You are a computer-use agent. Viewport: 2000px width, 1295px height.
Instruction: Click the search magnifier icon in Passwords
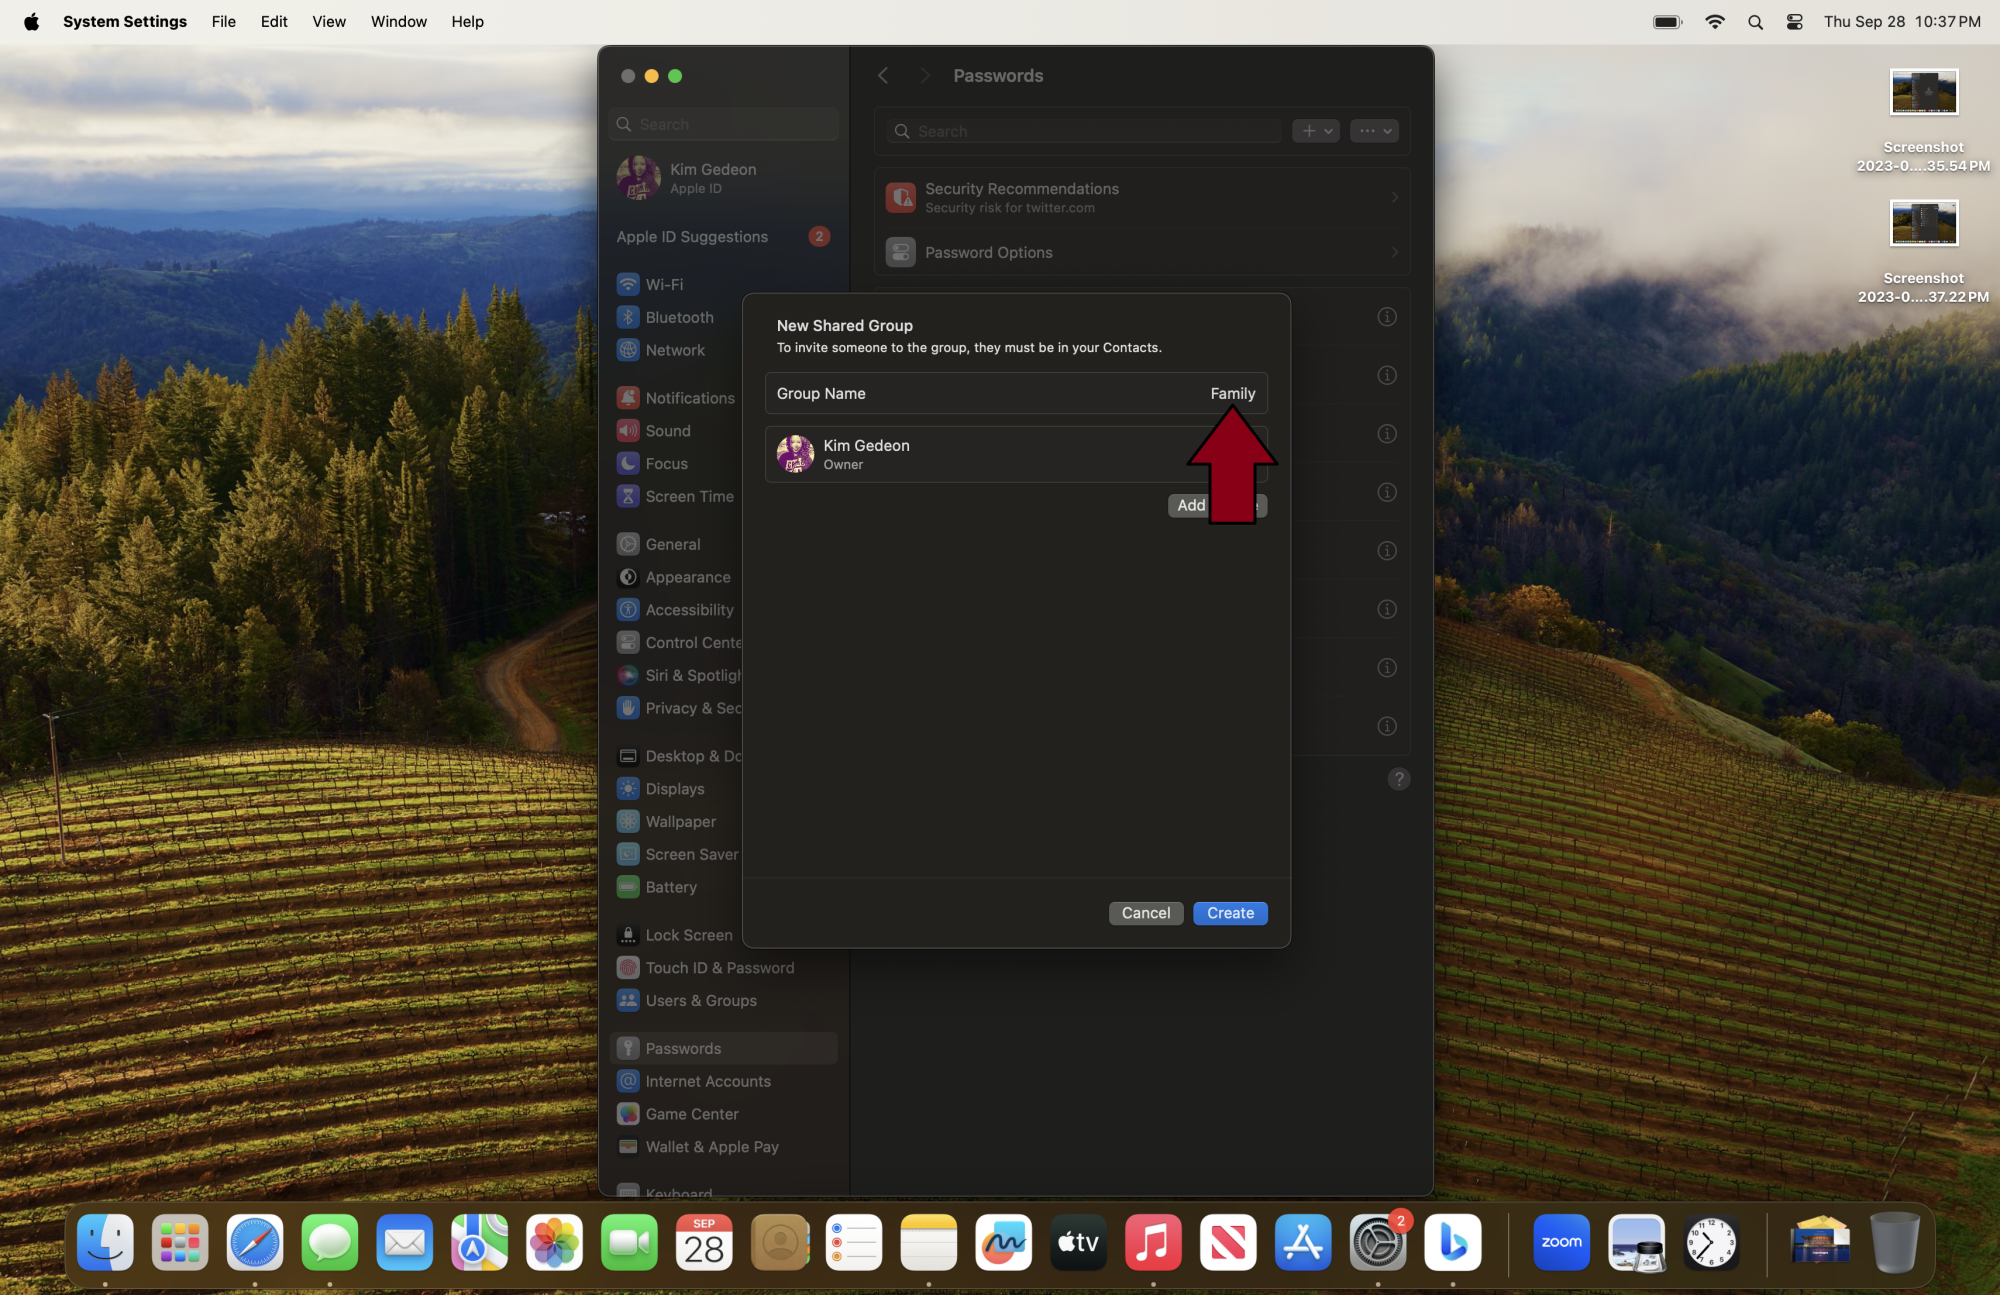tap(901, 131)
